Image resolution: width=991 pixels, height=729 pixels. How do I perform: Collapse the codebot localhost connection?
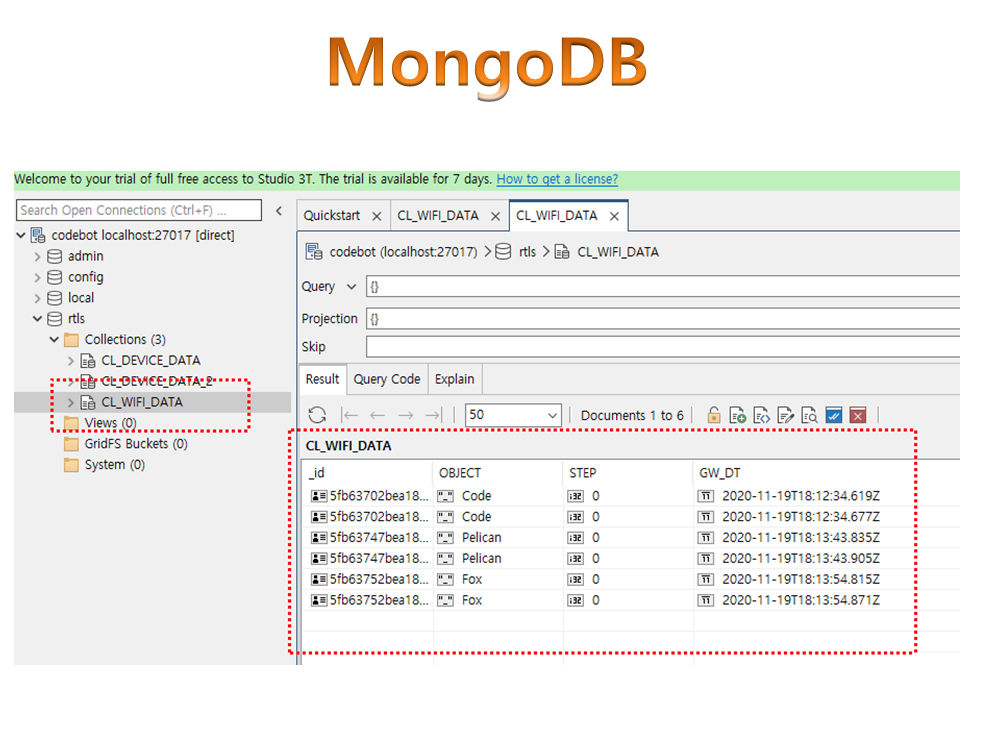coord(21,235)
